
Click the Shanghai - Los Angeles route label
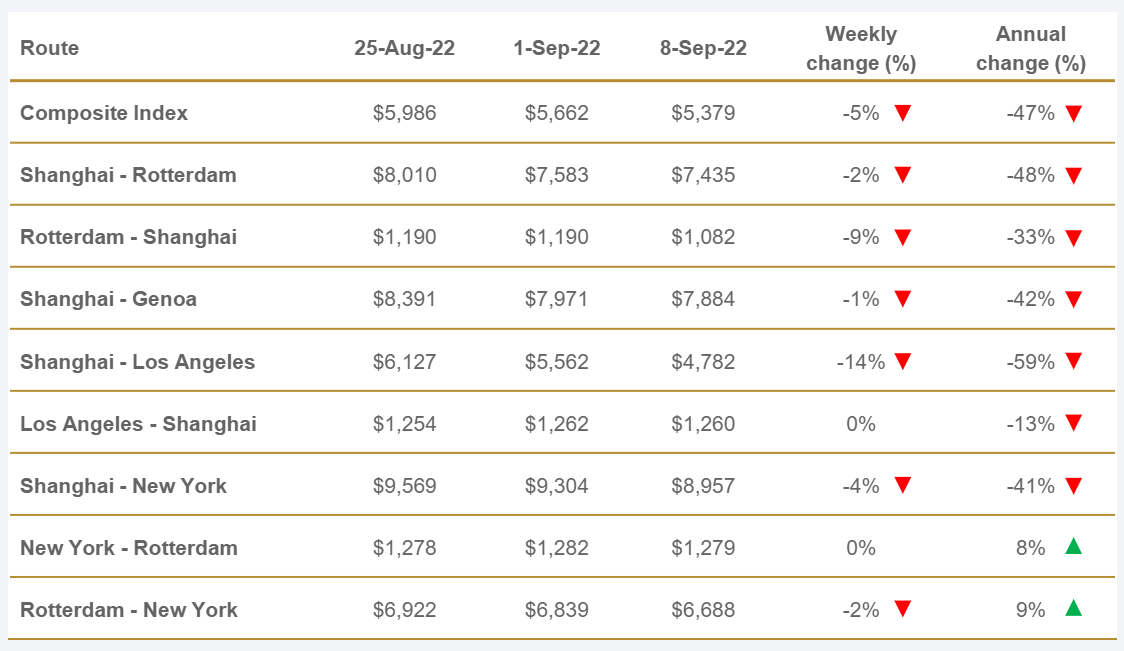[137, 362]
